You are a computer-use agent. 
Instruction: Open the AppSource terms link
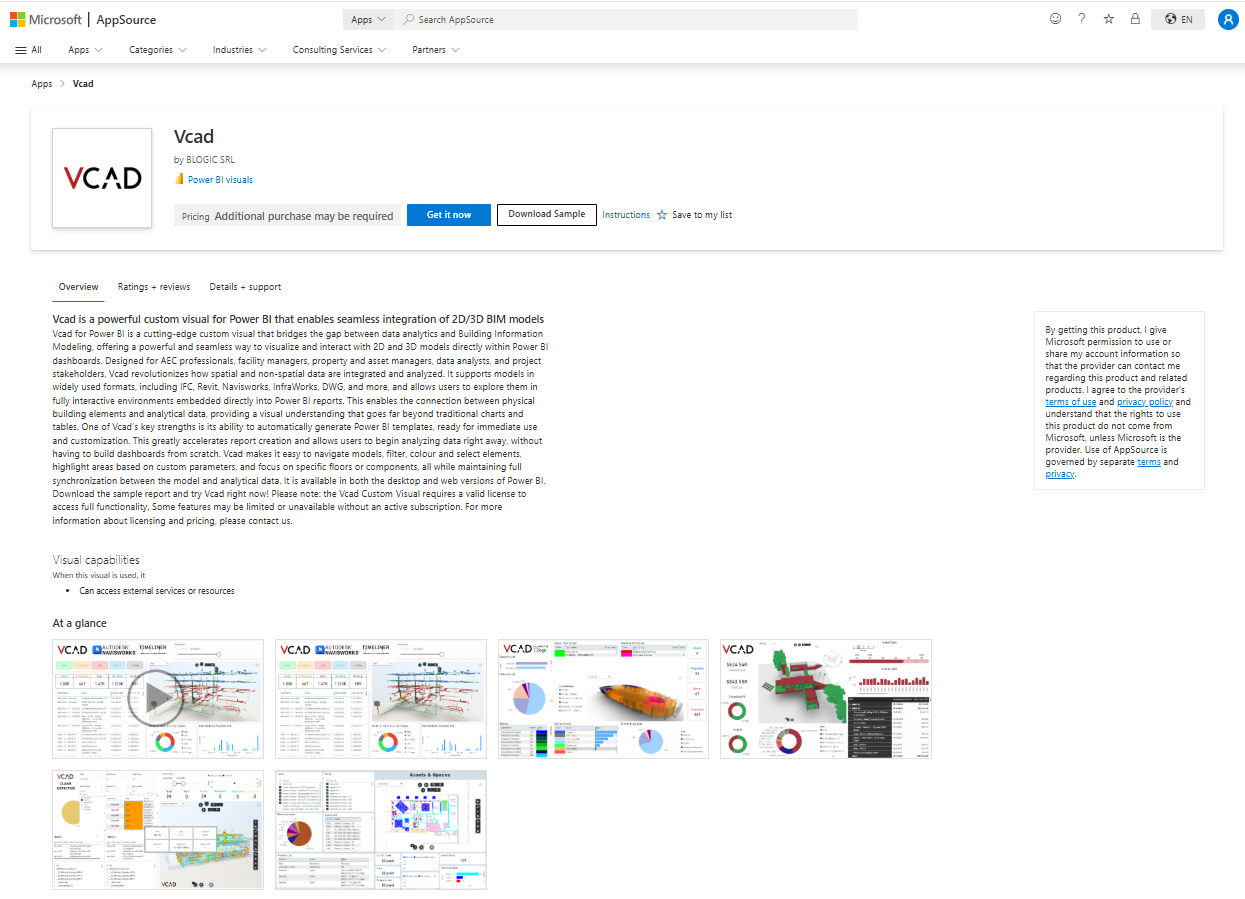tap(1149, 462)
